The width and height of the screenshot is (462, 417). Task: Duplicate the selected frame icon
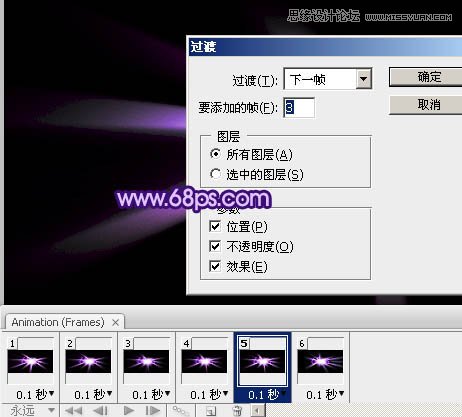(211, 411)
